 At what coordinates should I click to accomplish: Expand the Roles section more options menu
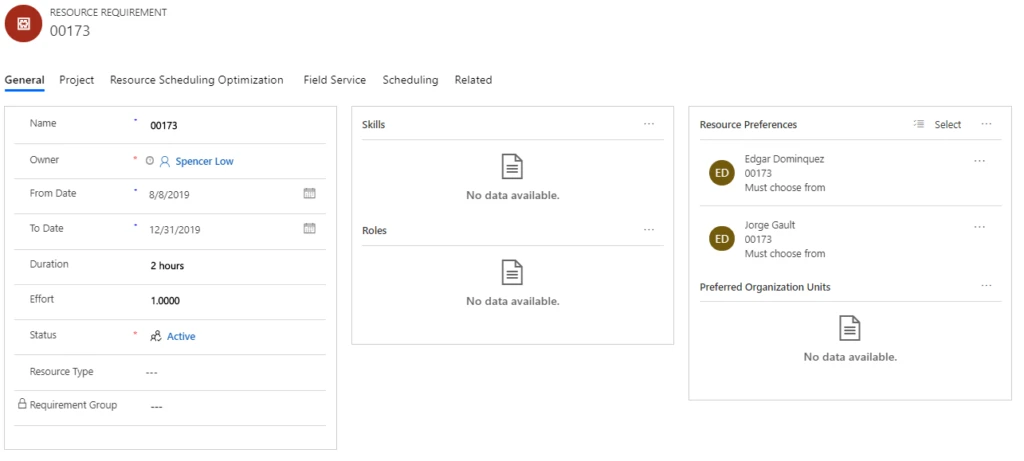(649, 230)
